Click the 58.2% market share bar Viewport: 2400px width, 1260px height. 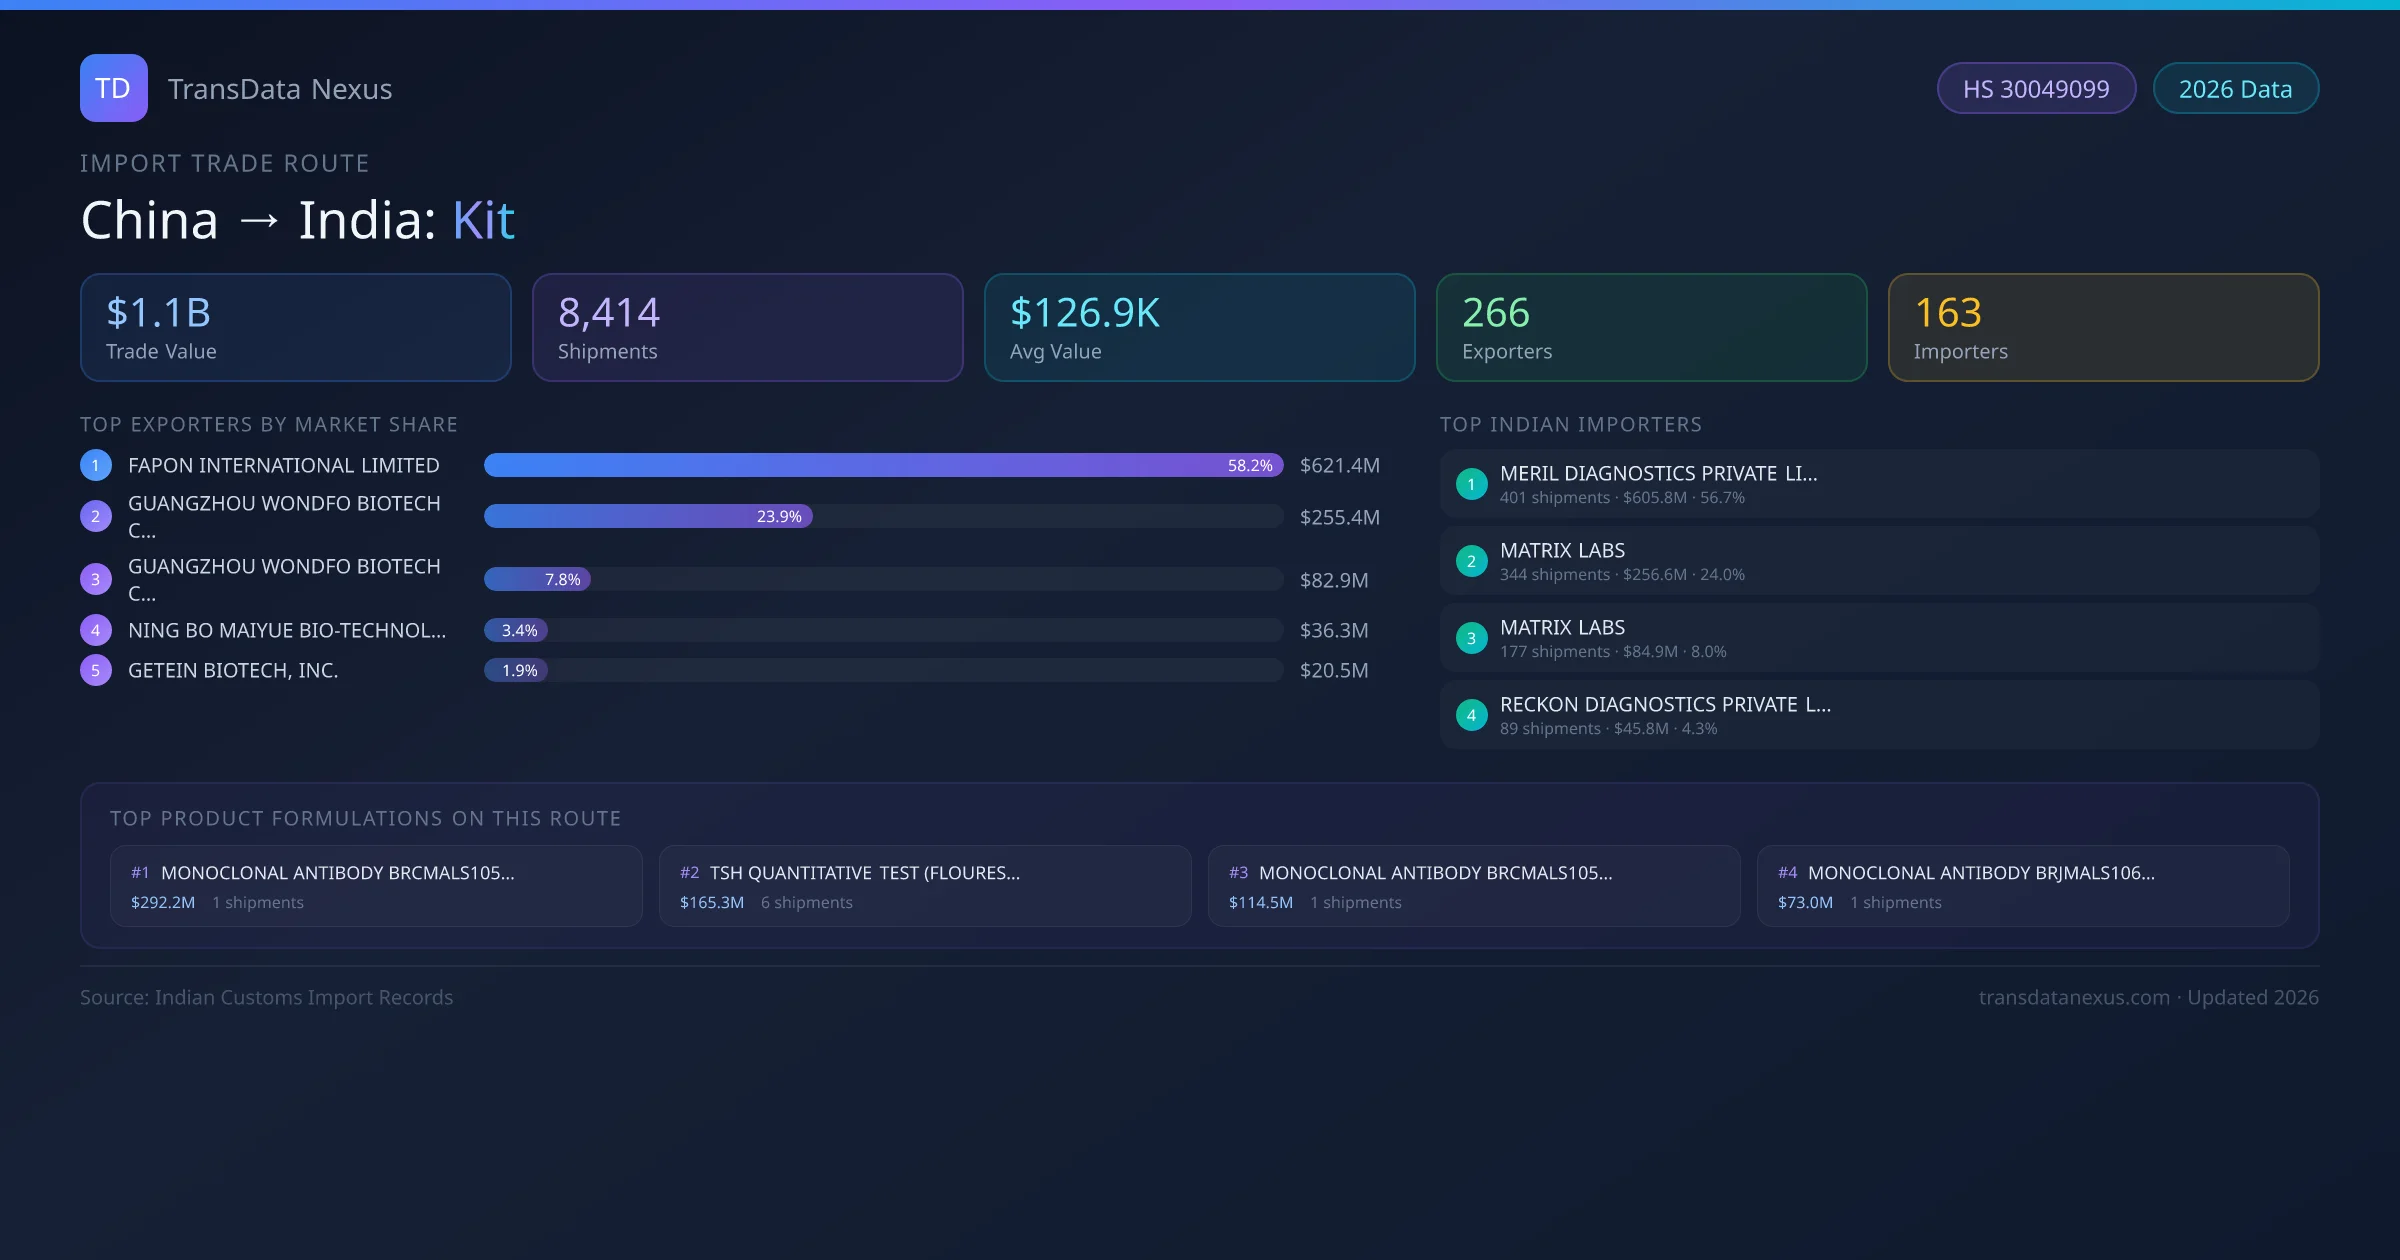[882, 465]
